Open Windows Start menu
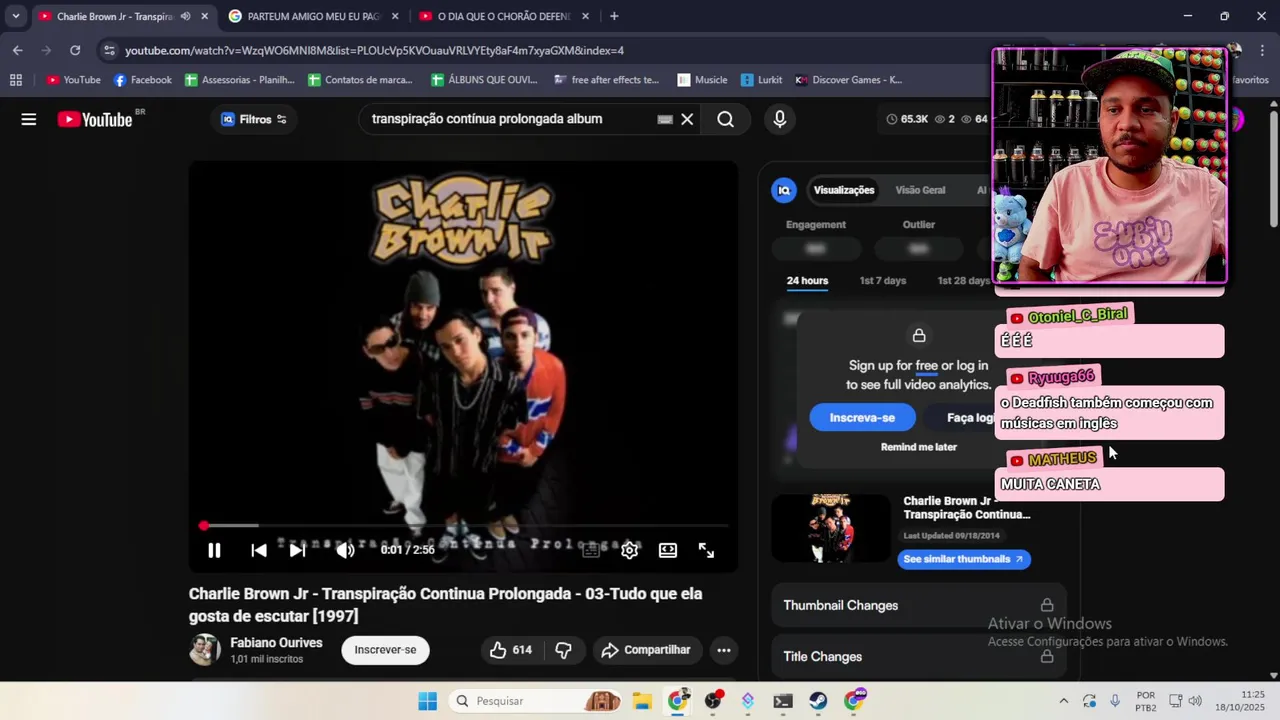Screen dimensions: 1280x720 [427, 701]
